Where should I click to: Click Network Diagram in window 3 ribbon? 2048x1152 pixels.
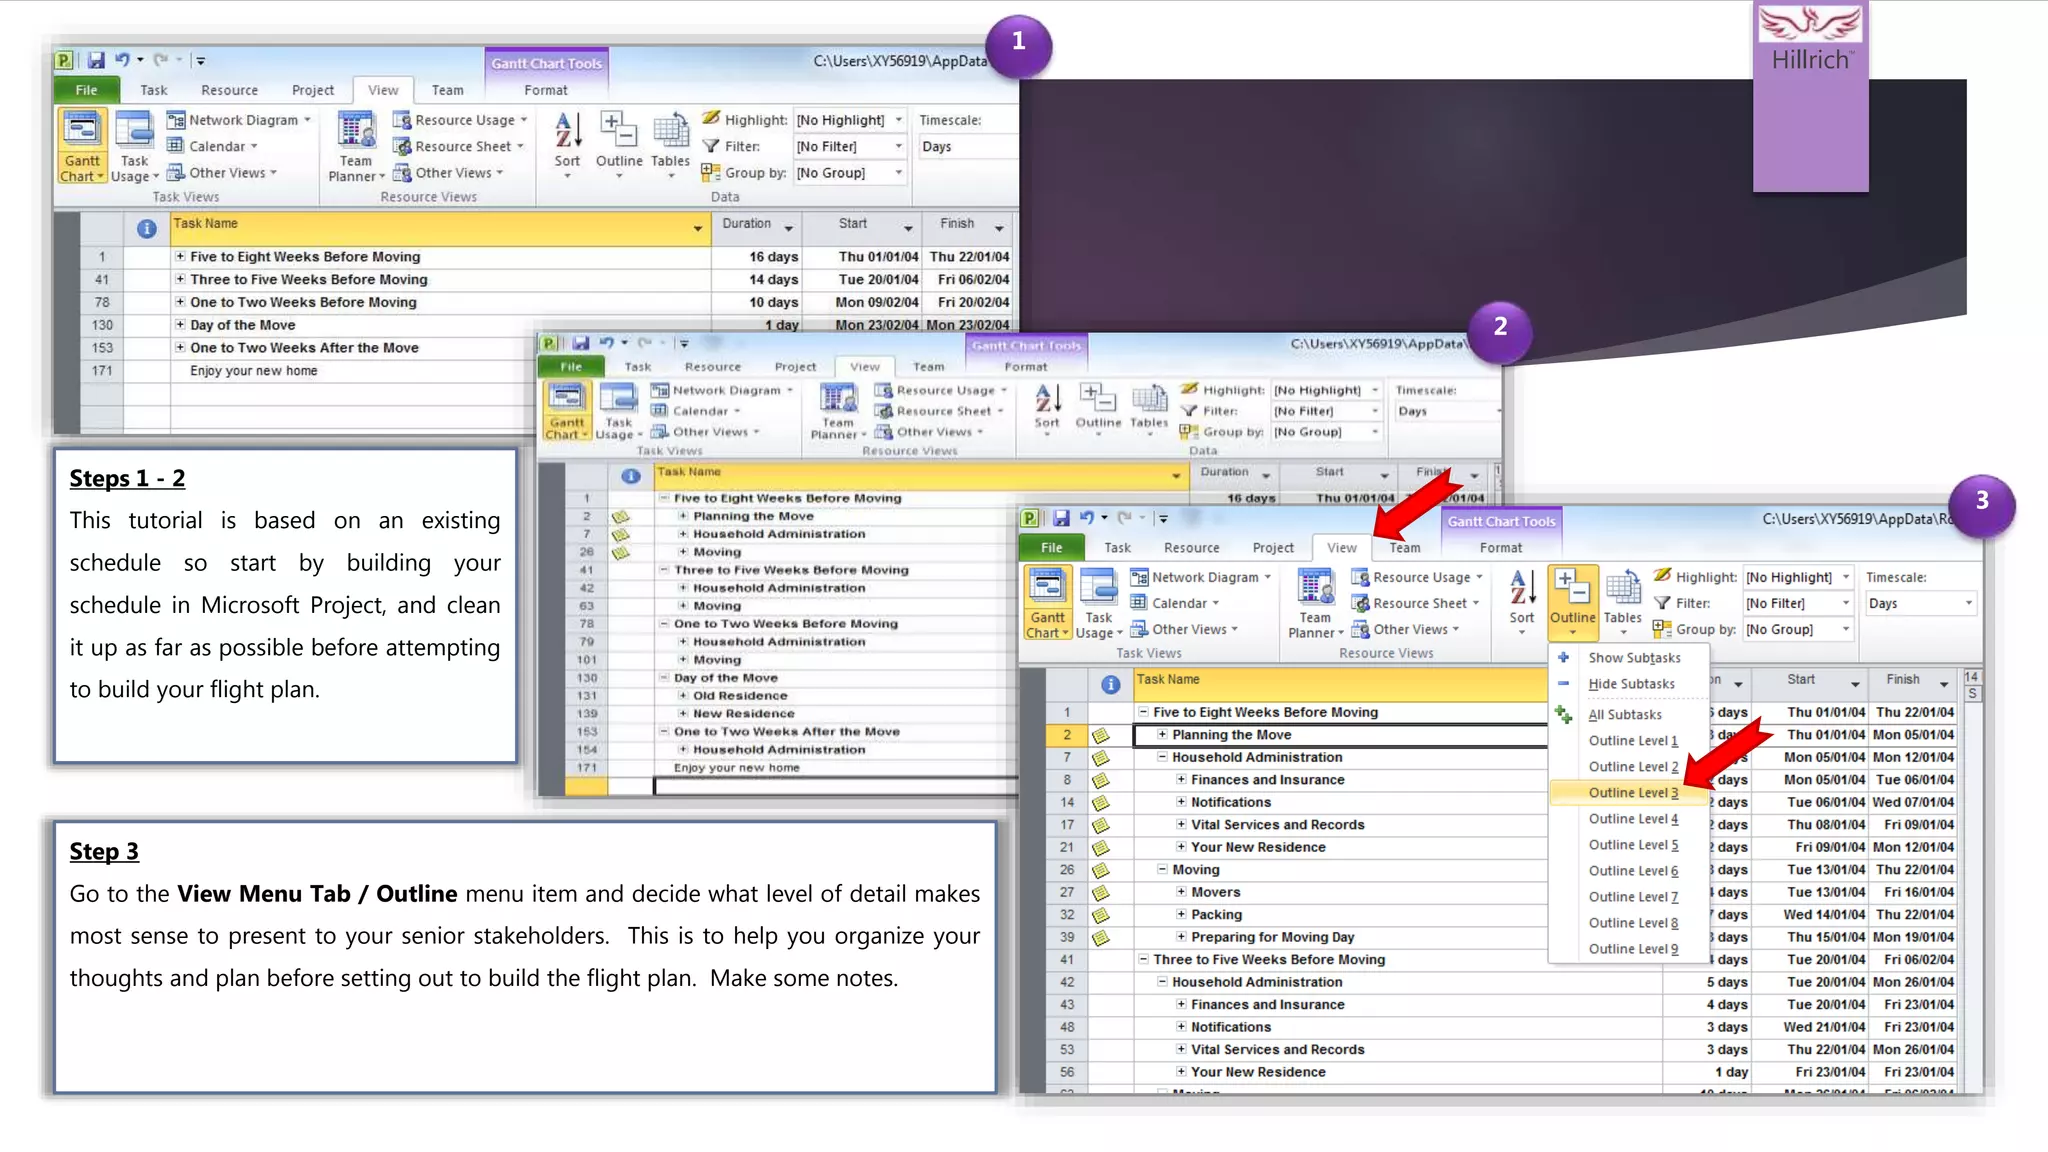tap(1200, 577)
